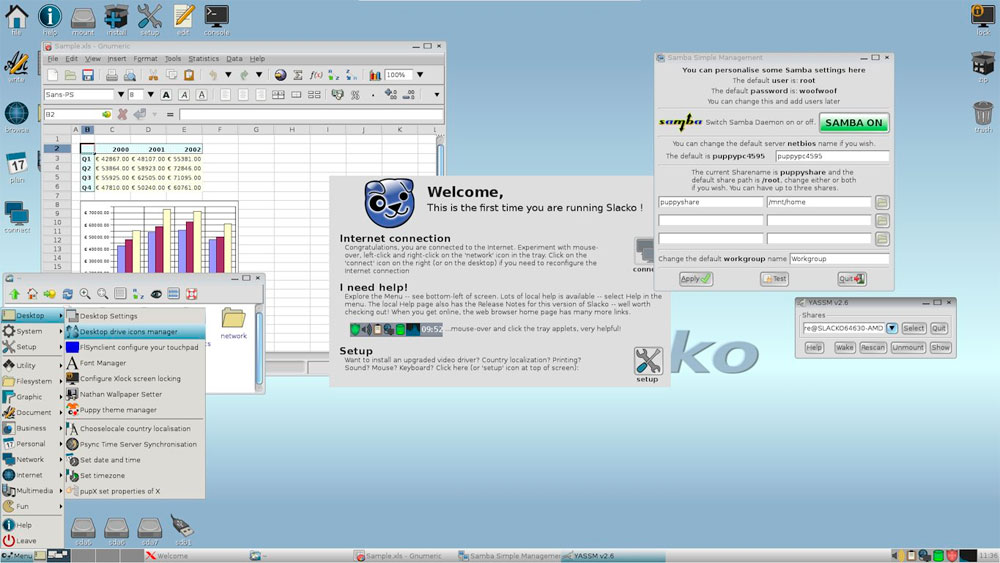Toggle right alignment in Gnumeric format toolbar
The image size is (1000, 563).
[x=260, y=95]
